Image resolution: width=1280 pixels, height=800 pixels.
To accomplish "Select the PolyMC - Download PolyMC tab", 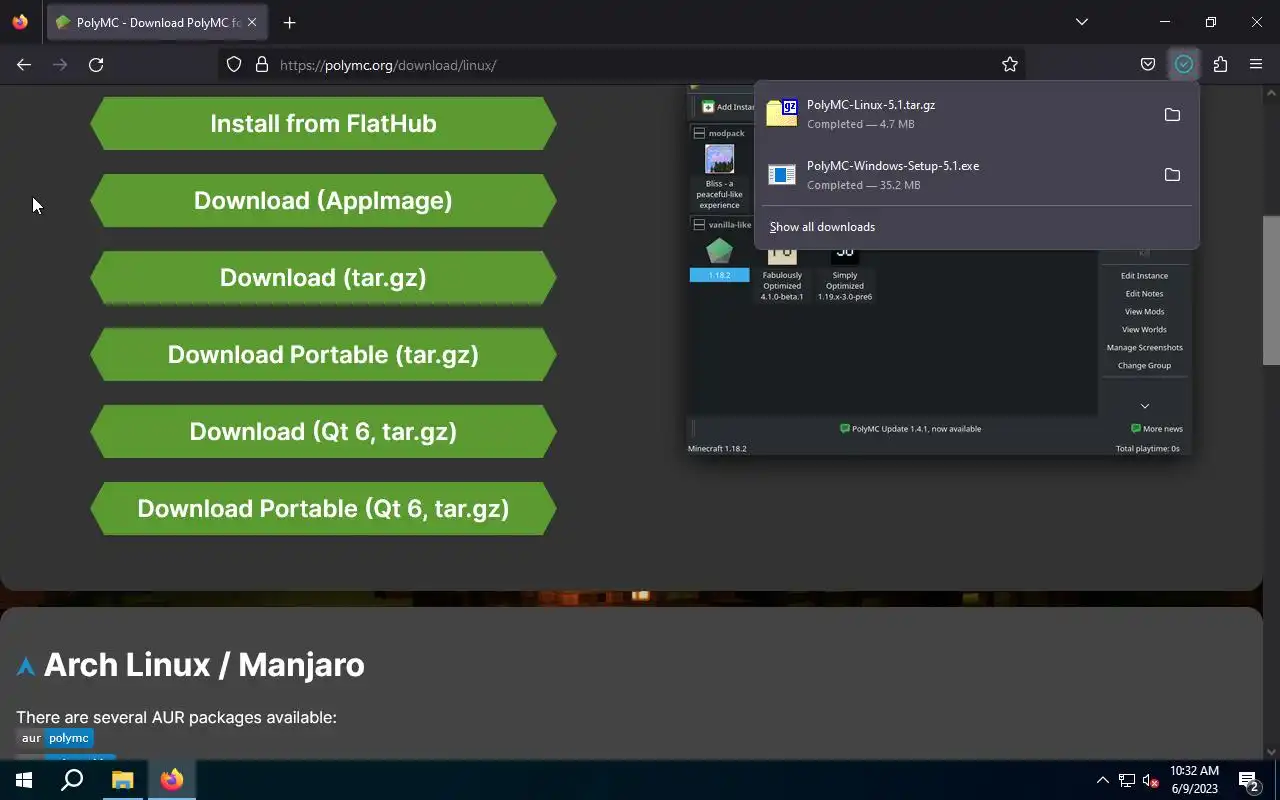I will pyautogui.click(x=158, y=22).
